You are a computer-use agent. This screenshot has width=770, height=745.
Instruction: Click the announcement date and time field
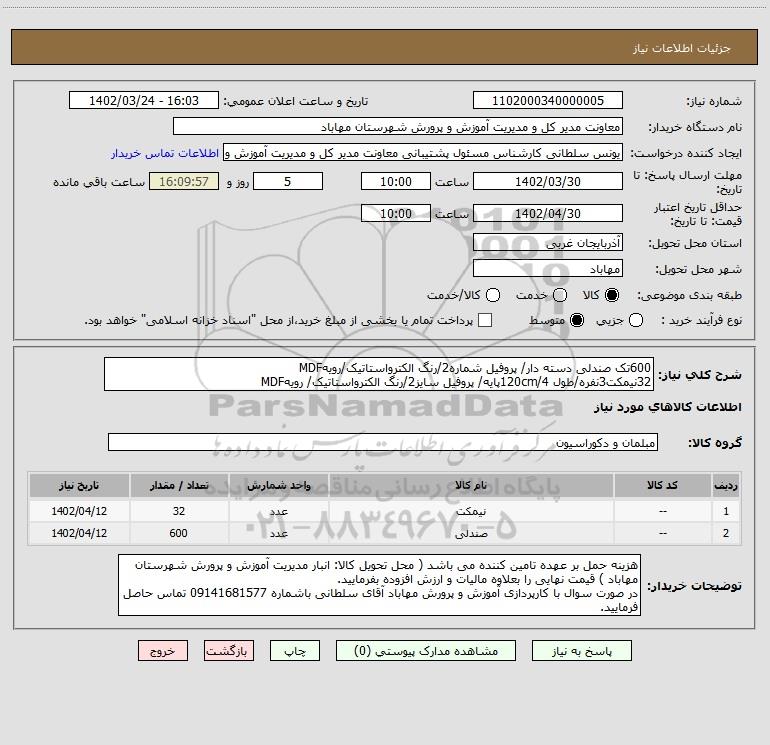144,100
